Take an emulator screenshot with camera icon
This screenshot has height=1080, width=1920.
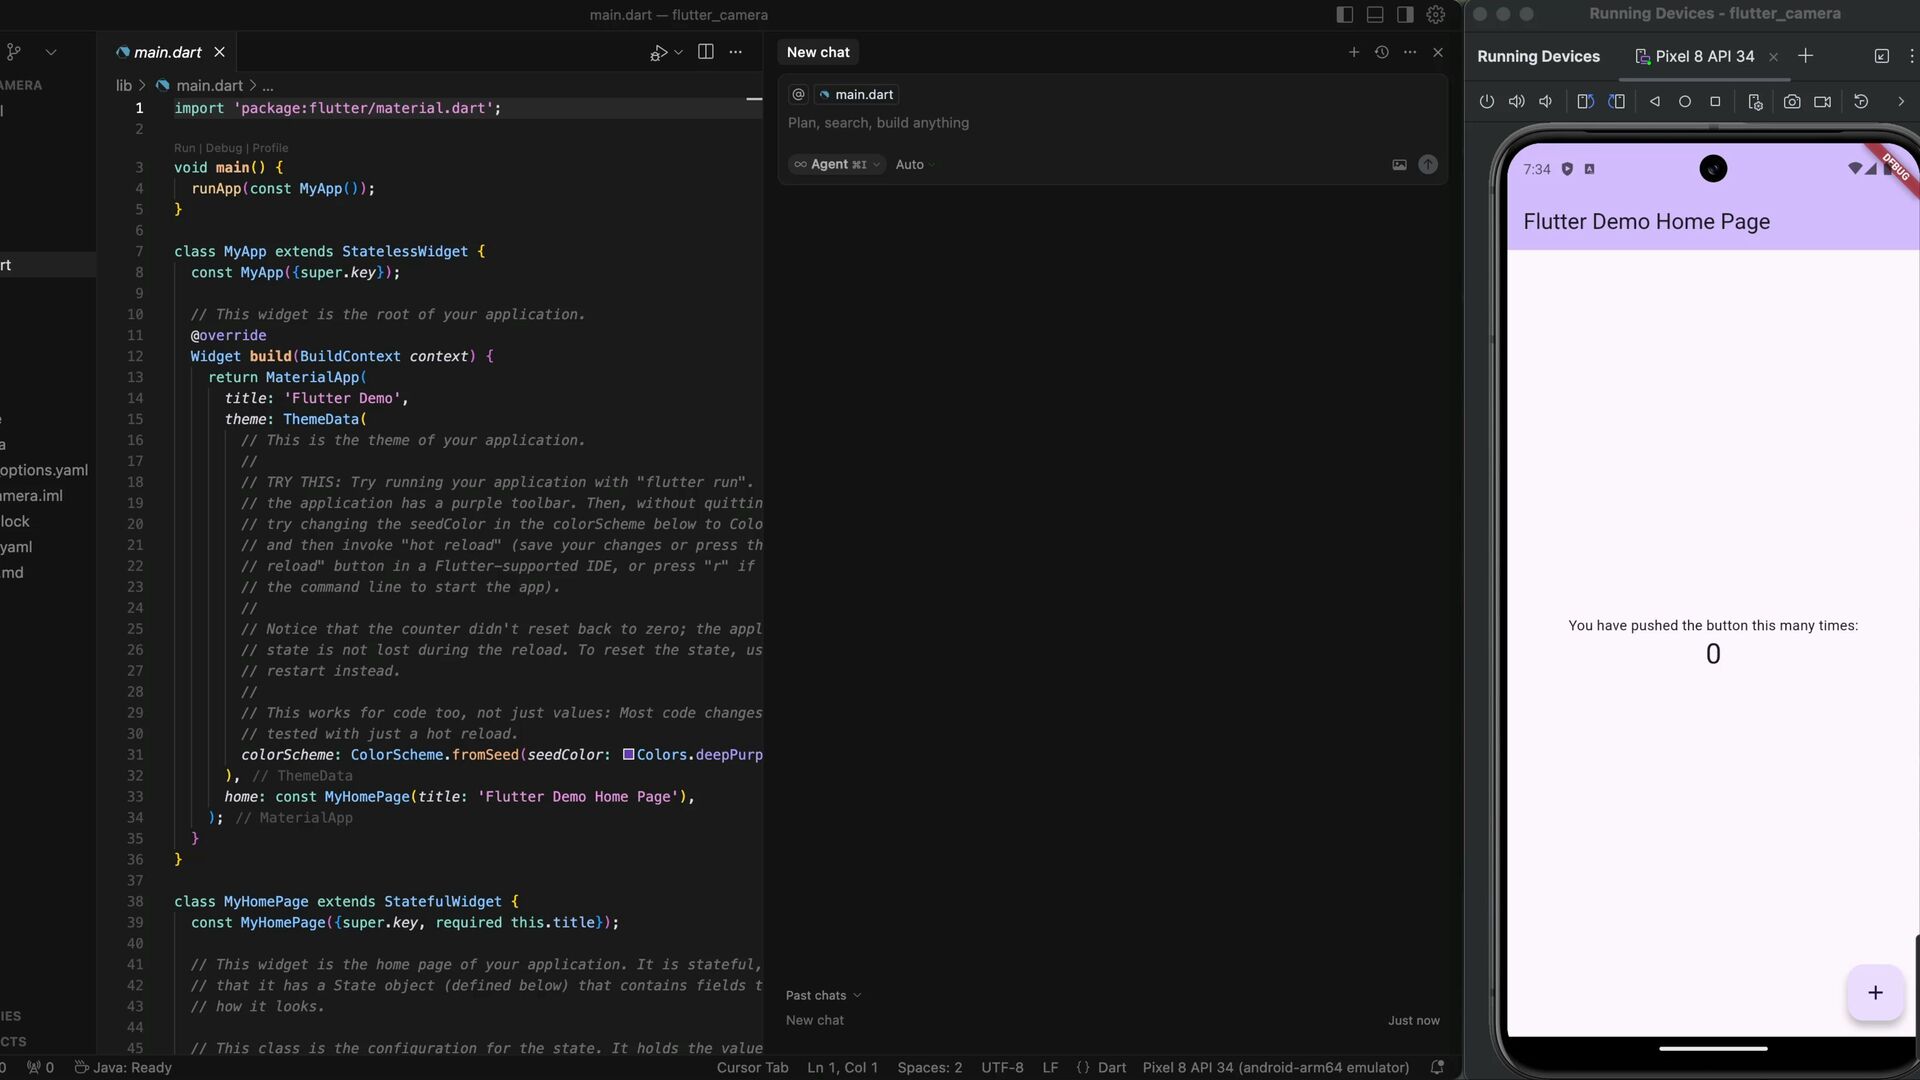click(x=1792, y=102)
